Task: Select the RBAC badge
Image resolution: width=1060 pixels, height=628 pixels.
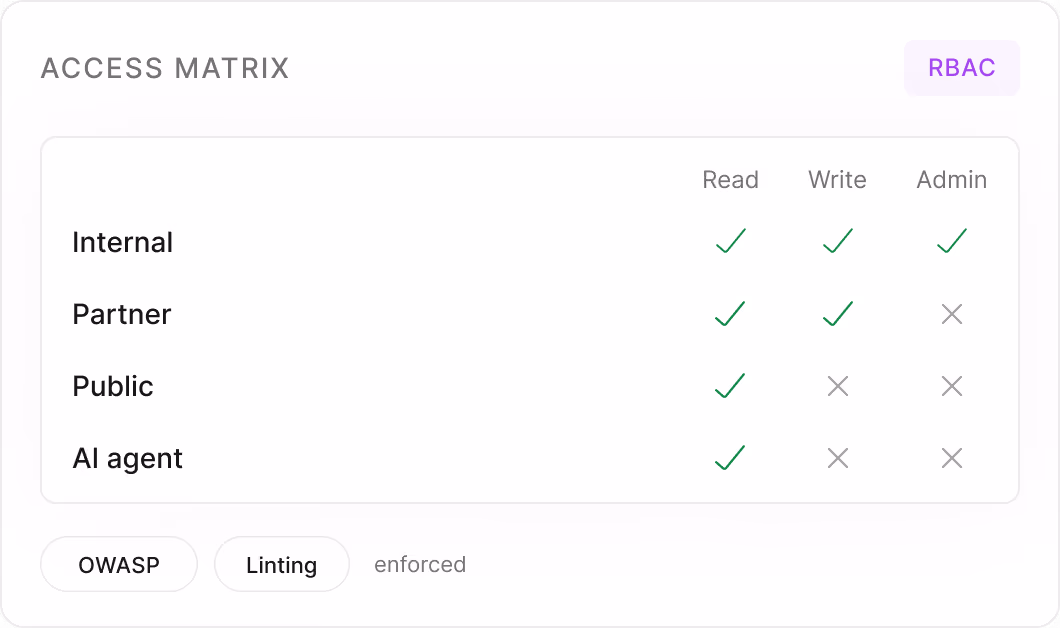Action: point(961,68)
